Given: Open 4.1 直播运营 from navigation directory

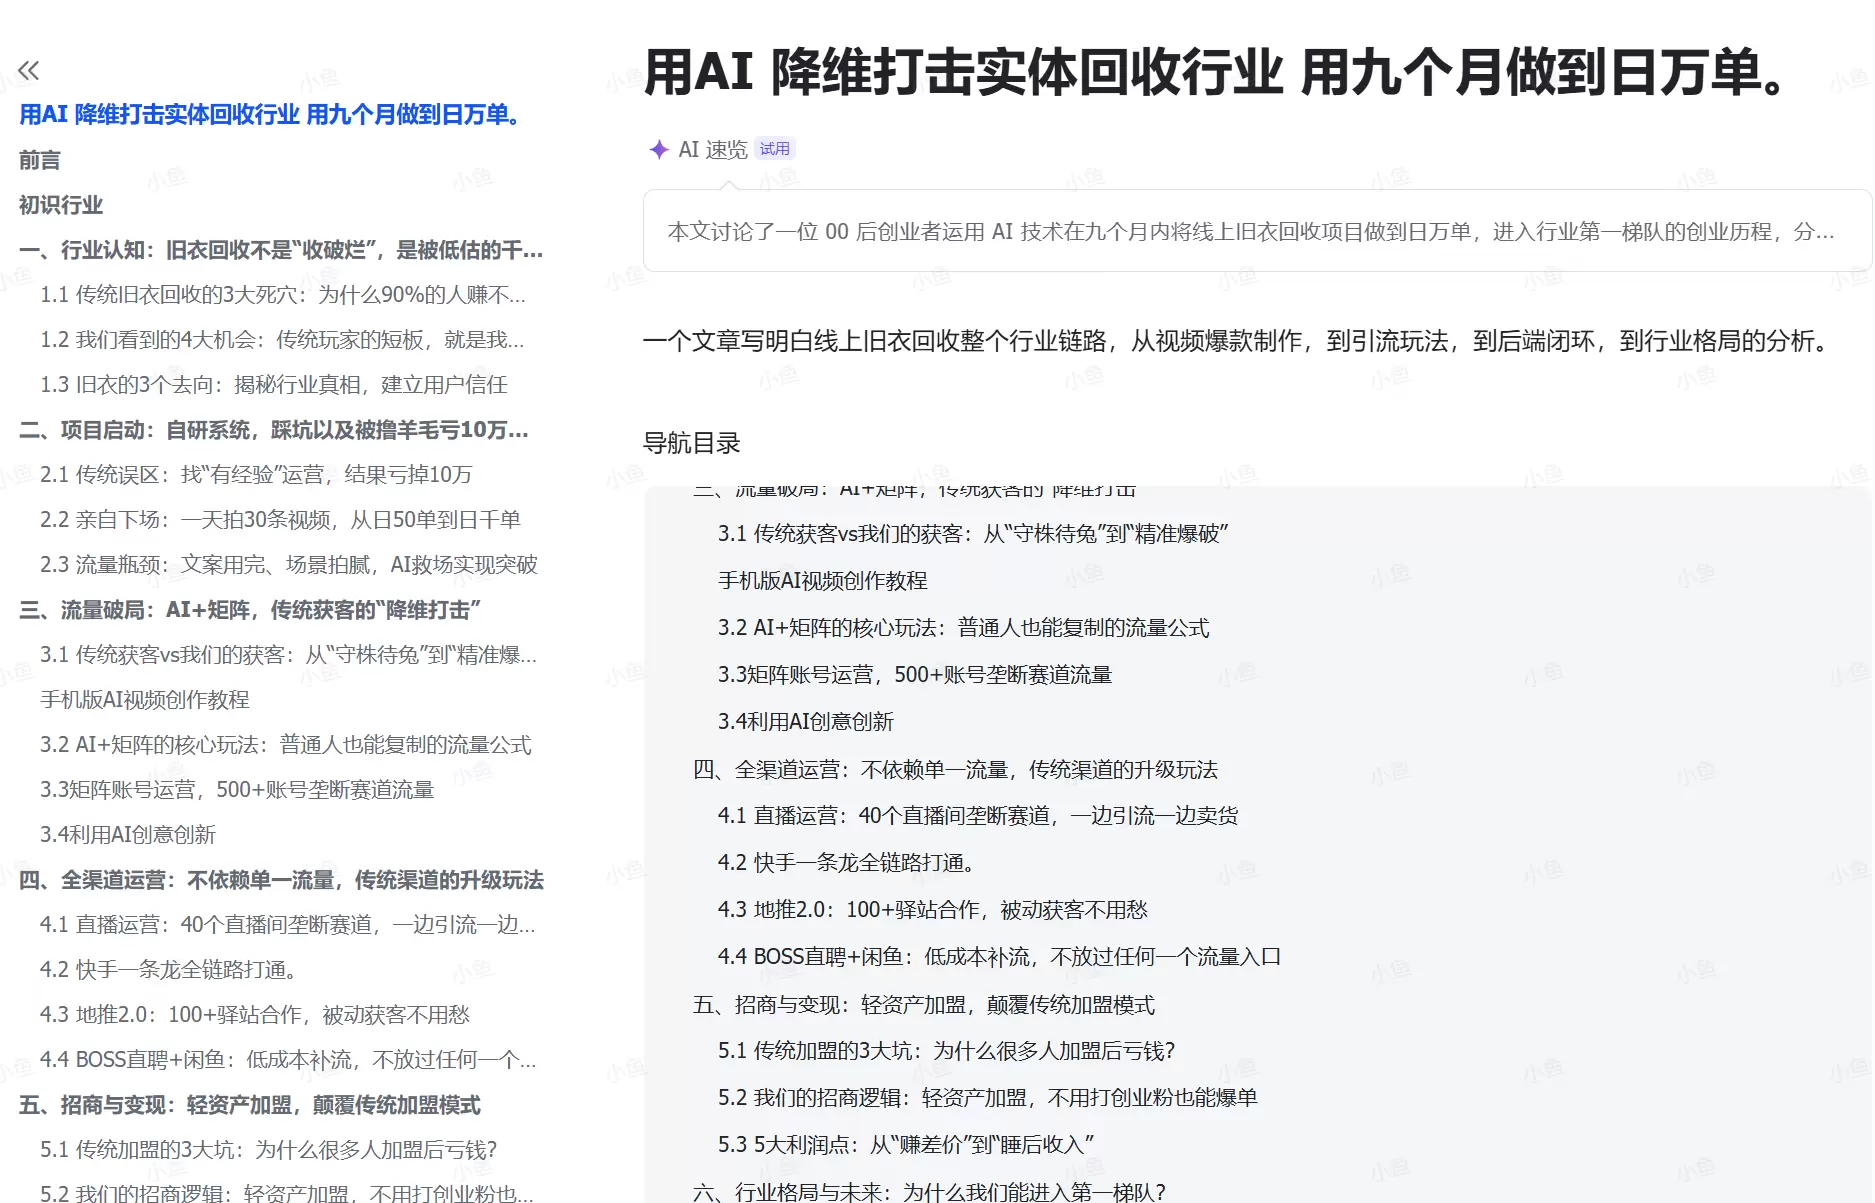Looking at the screenshot, I should [977, 816].
